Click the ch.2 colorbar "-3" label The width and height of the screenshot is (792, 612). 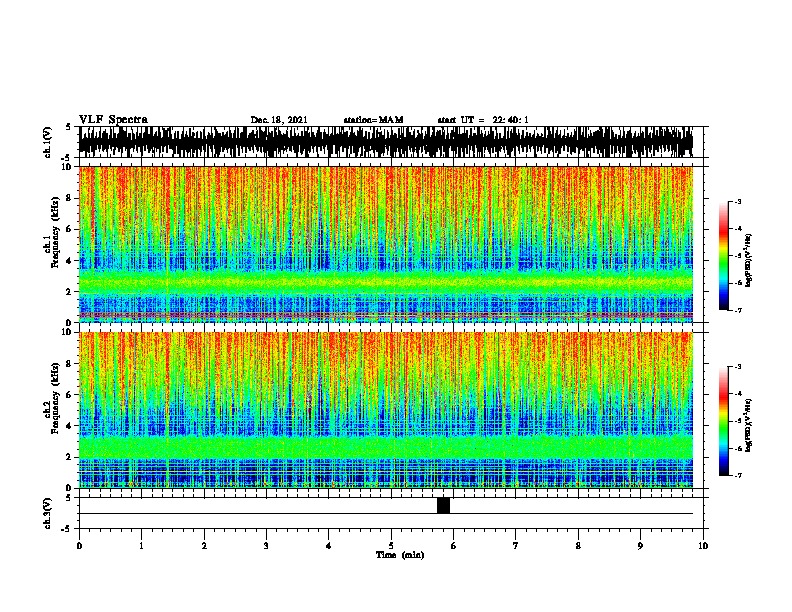[x=738, y=367]
